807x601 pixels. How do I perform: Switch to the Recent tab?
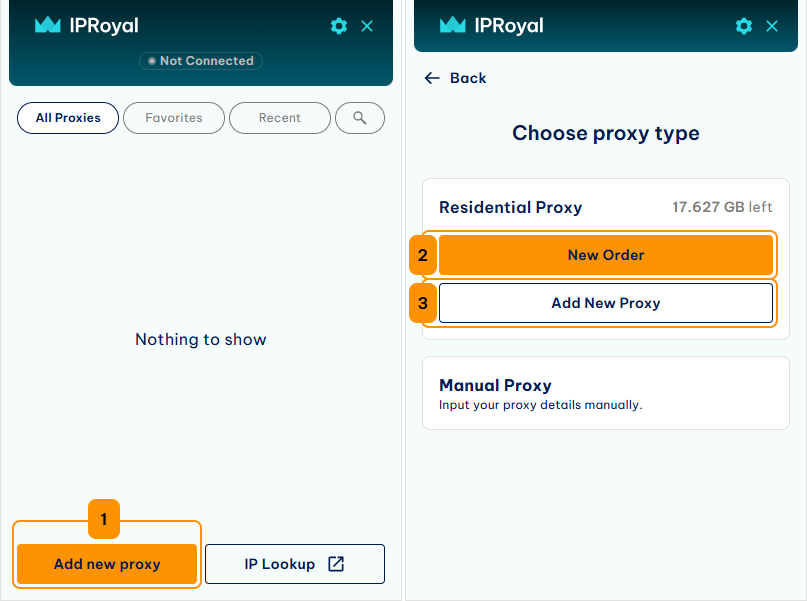[279, 118]
